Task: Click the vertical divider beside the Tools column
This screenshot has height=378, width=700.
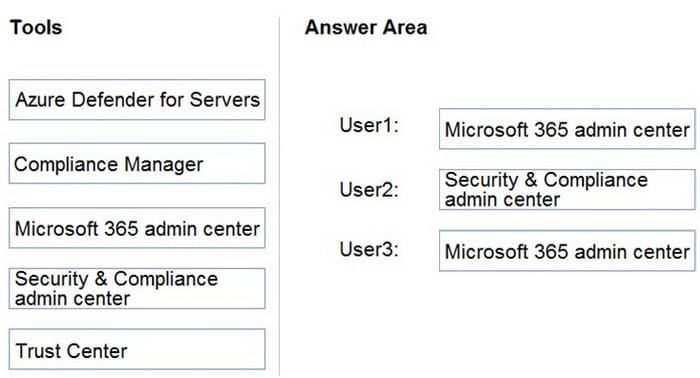Action: [279, 196]
